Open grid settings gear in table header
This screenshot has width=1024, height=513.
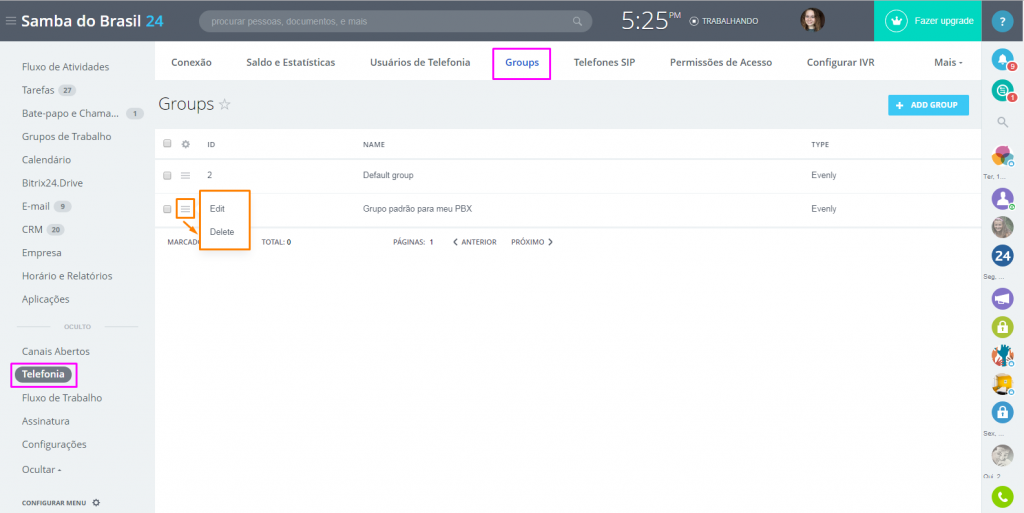(x=185, y=144)
